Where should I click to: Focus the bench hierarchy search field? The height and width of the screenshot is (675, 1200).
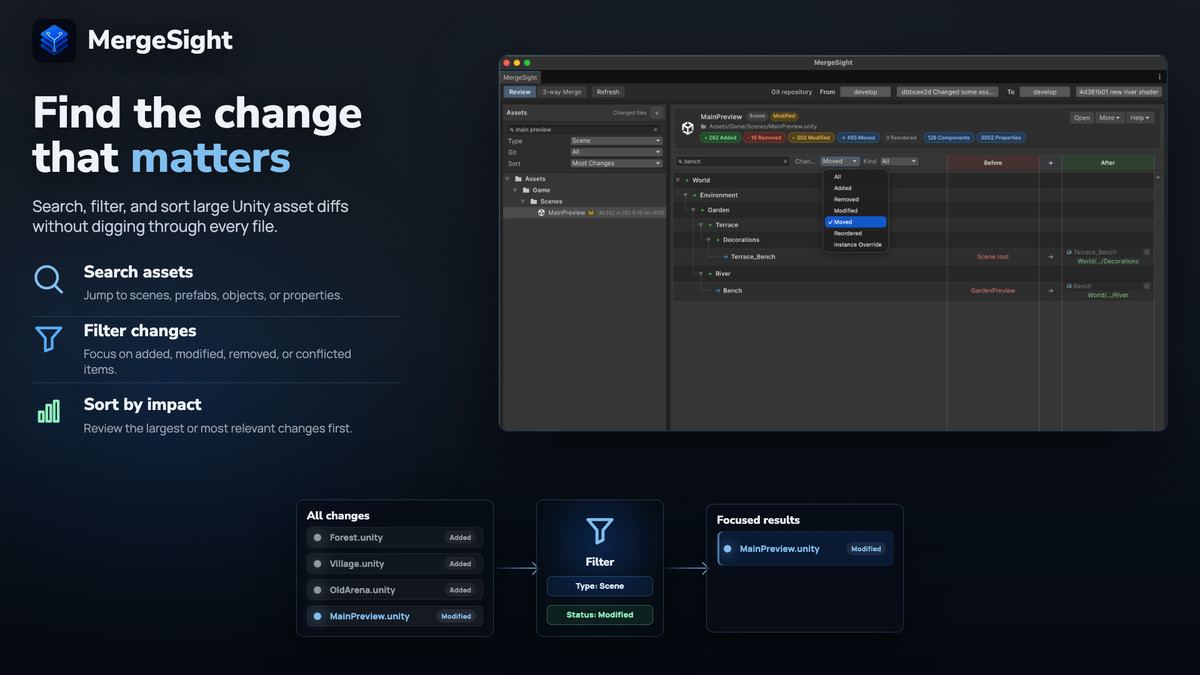(733, 161)
